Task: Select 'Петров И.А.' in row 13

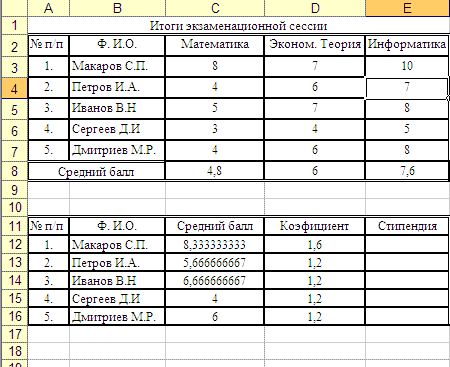Action: point(117,263)
